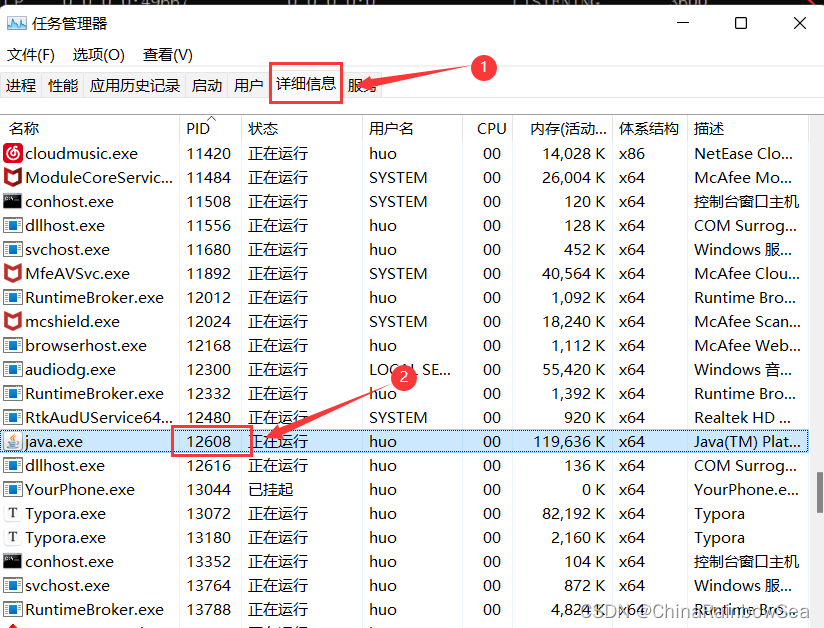The image size is (824, 628).
Task: Click the java.exe coffee cup icon
Action: tap(13, 441)
